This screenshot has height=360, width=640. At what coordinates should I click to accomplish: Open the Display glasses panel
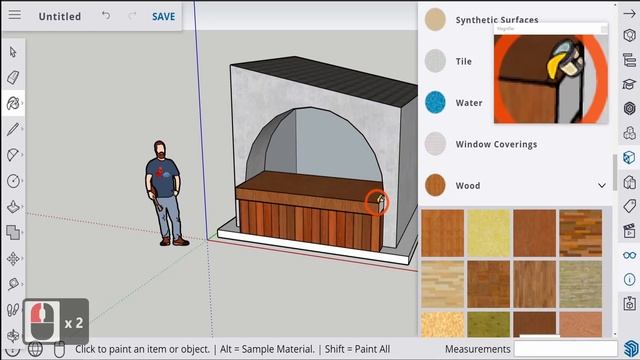629,256
